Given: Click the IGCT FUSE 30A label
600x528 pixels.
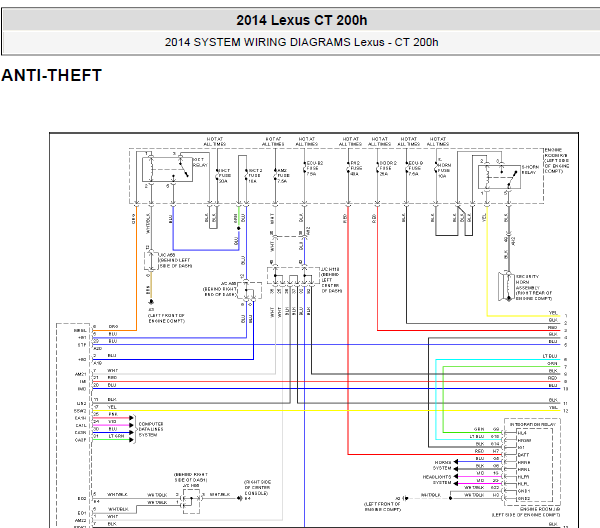Looking at the screenshot, I should coord(225,176).
